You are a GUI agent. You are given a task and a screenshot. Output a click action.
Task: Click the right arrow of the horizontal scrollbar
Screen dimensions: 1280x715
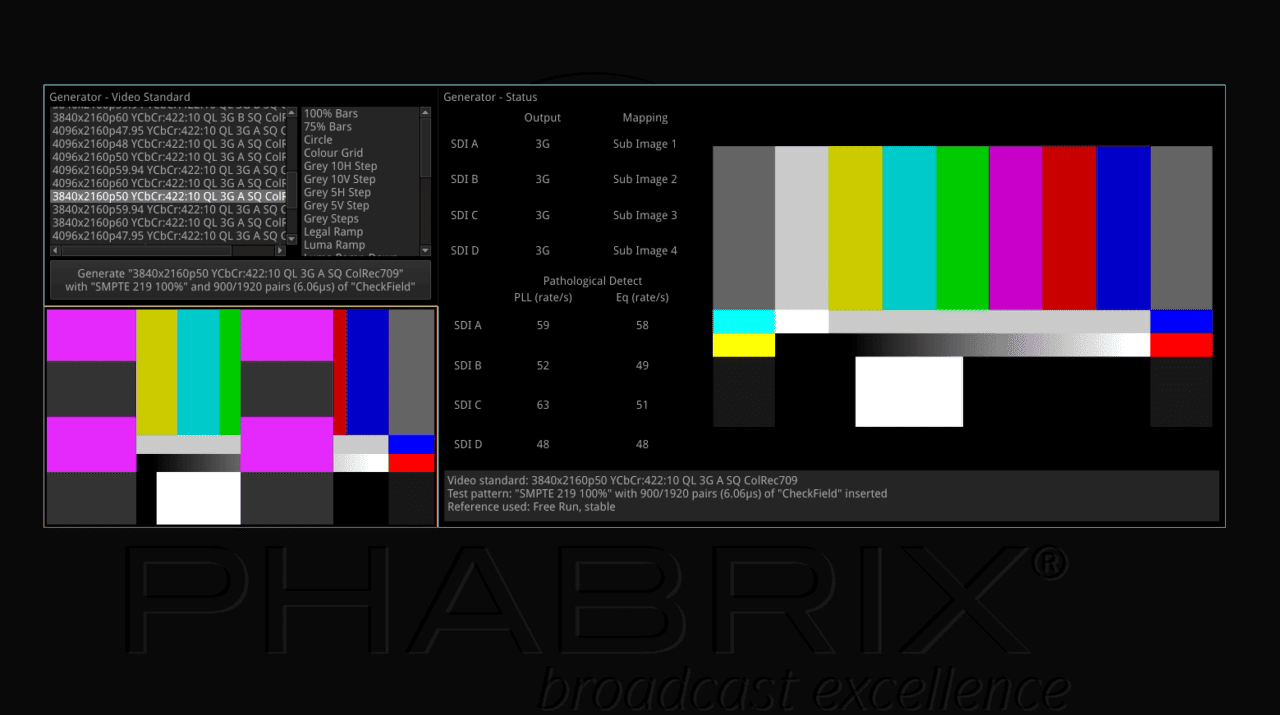coord(281,250)
